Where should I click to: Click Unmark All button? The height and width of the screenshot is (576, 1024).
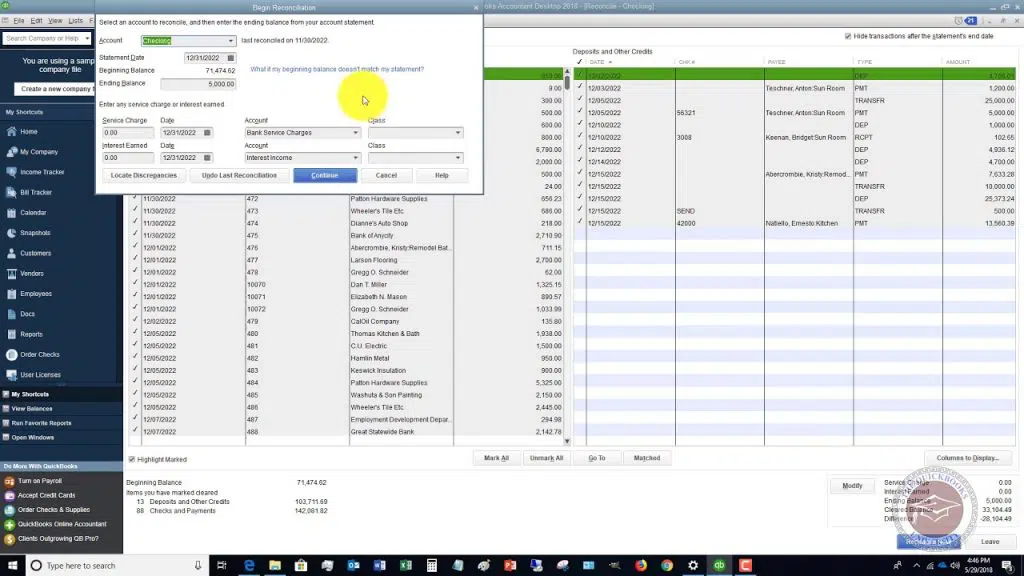pos(546,458)
